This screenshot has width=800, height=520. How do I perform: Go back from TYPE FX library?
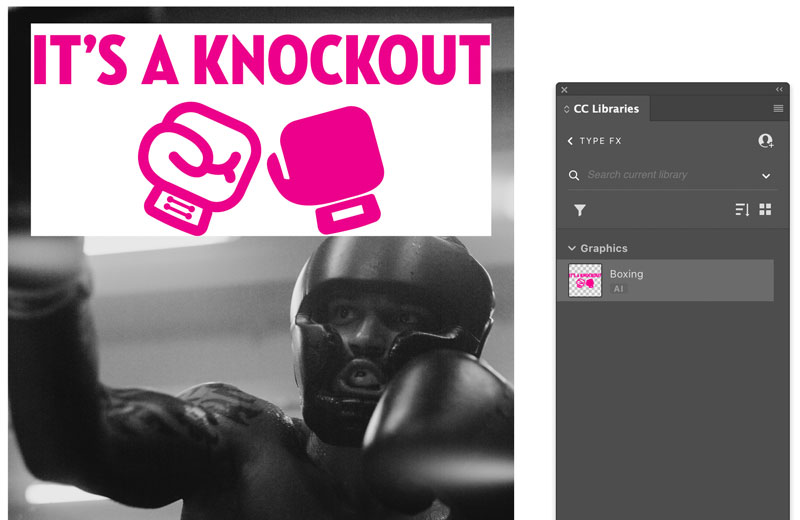tap(570, 141)
